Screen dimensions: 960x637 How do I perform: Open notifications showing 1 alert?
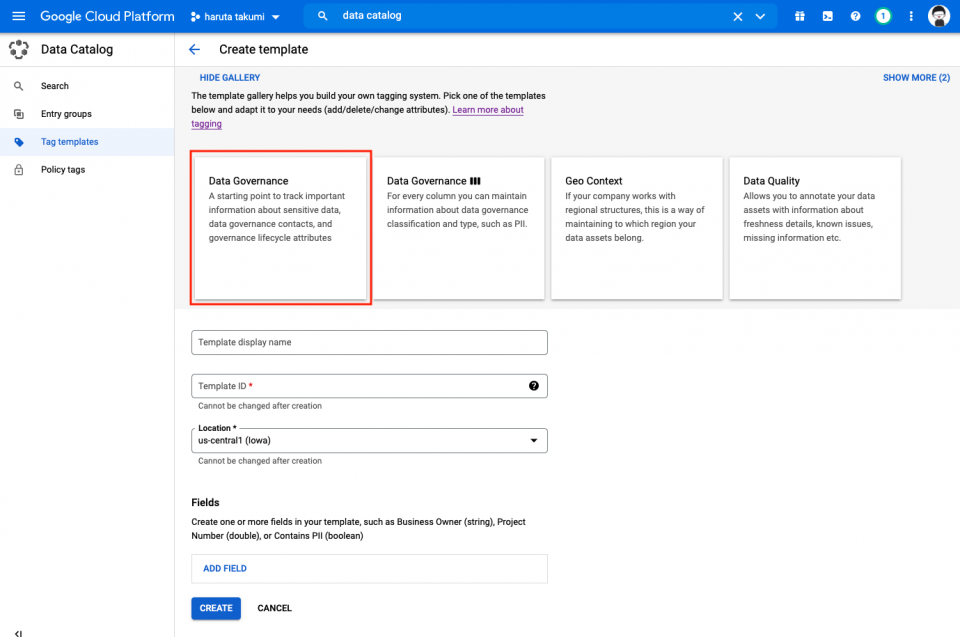coord(881,16)
